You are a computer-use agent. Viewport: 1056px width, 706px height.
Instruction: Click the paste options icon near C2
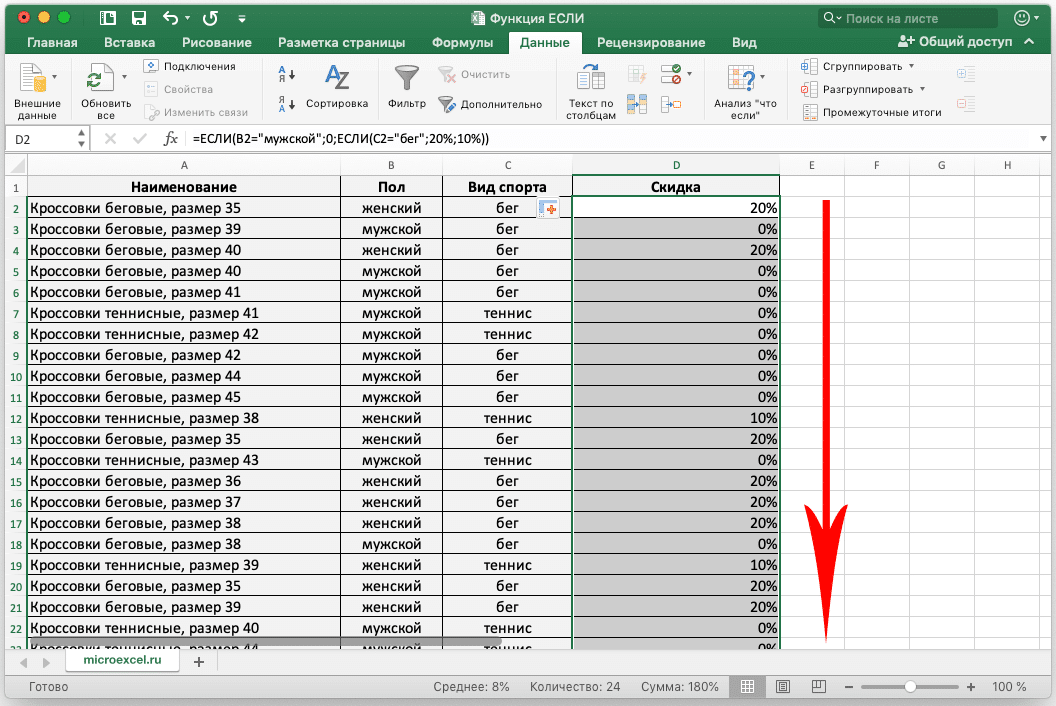point(547,208)
